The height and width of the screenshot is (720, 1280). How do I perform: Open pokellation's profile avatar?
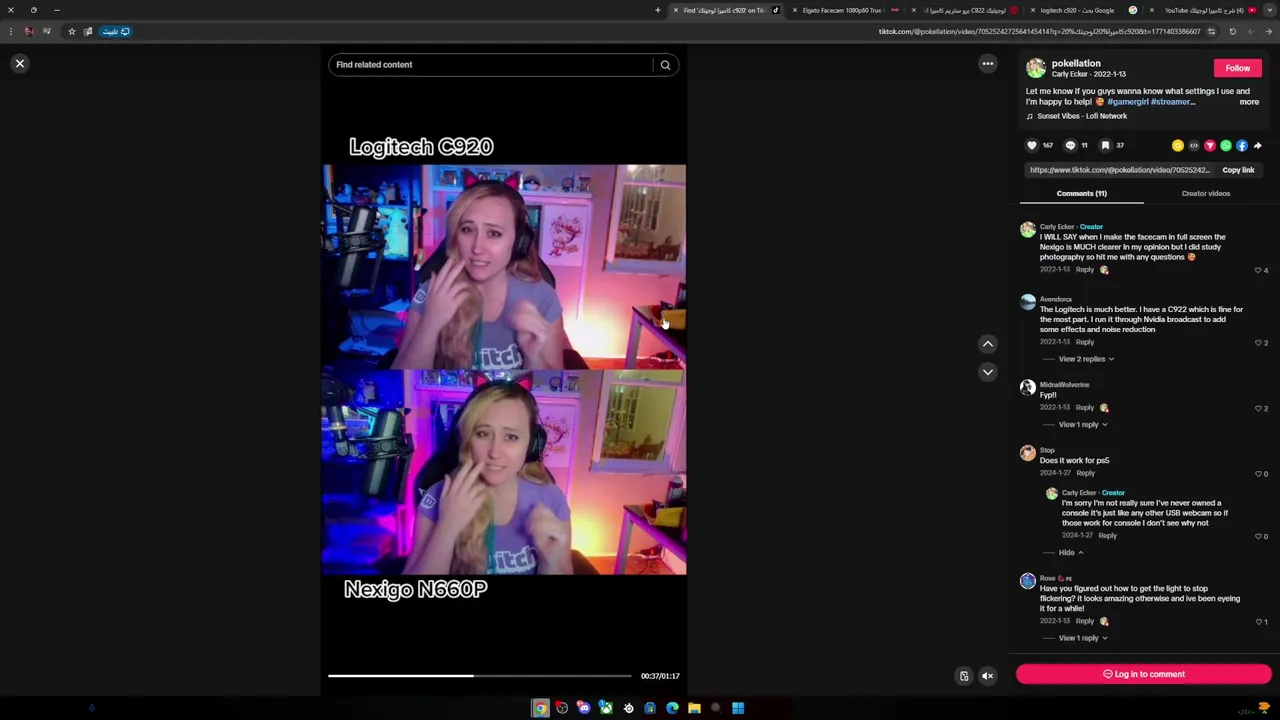[x=1035, y=69]
